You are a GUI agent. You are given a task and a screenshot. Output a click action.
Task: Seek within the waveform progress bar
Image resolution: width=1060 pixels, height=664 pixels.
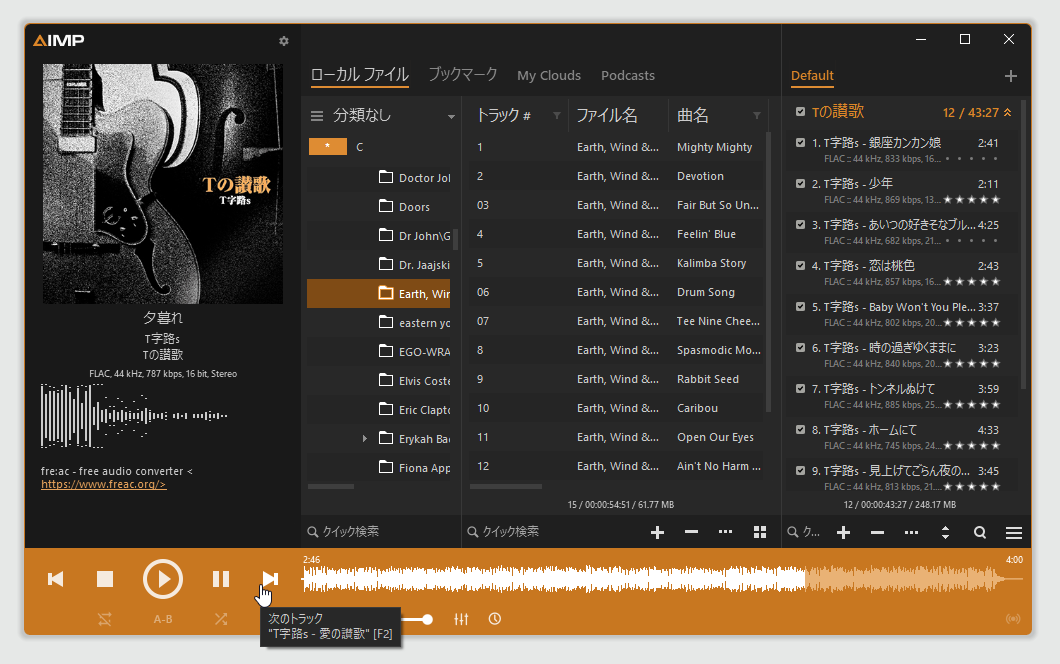[x=662, y=579]
